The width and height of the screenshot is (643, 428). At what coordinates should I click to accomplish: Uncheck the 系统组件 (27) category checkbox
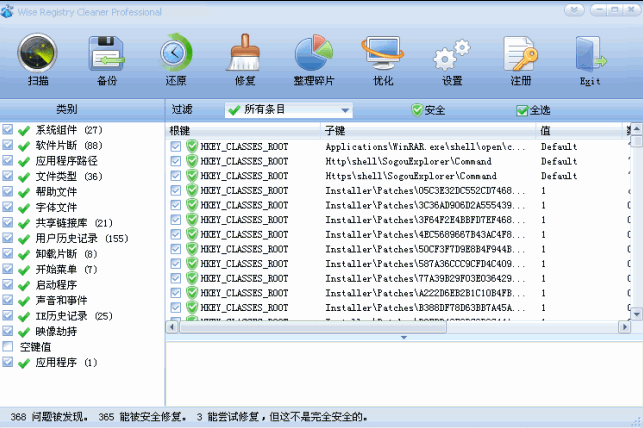pyautogui.click(x=7, y=130)
